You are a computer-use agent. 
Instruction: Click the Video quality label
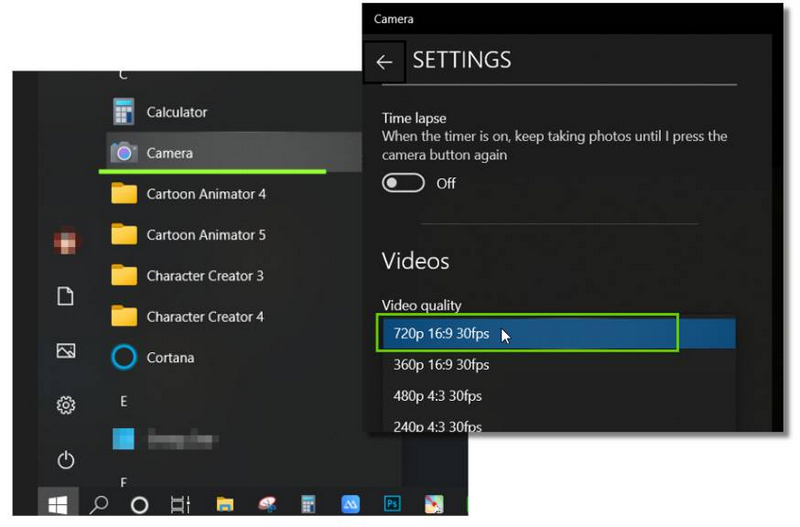421,305
